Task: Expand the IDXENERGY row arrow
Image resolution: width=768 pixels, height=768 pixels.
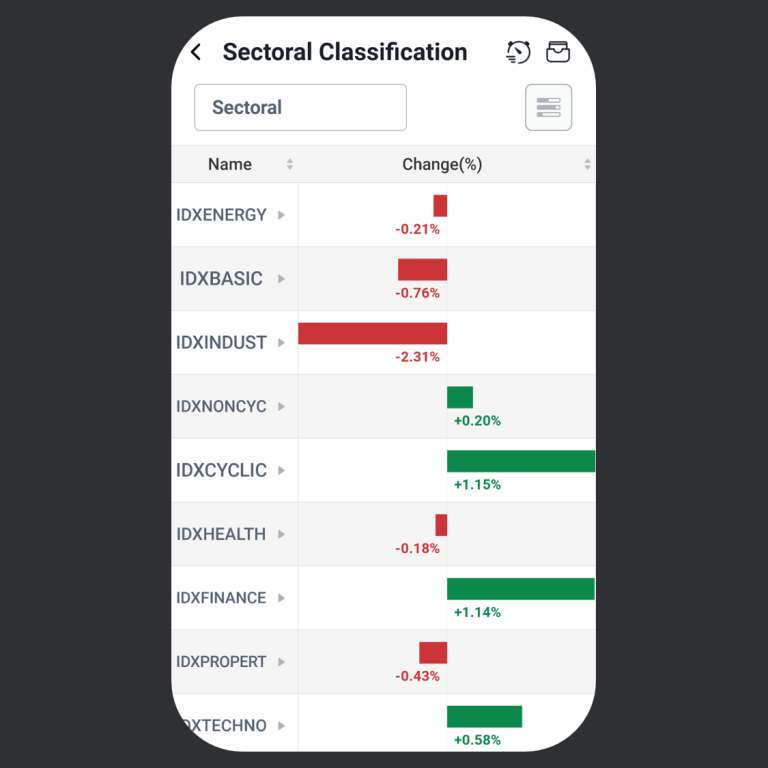Action: pos(281,215)
